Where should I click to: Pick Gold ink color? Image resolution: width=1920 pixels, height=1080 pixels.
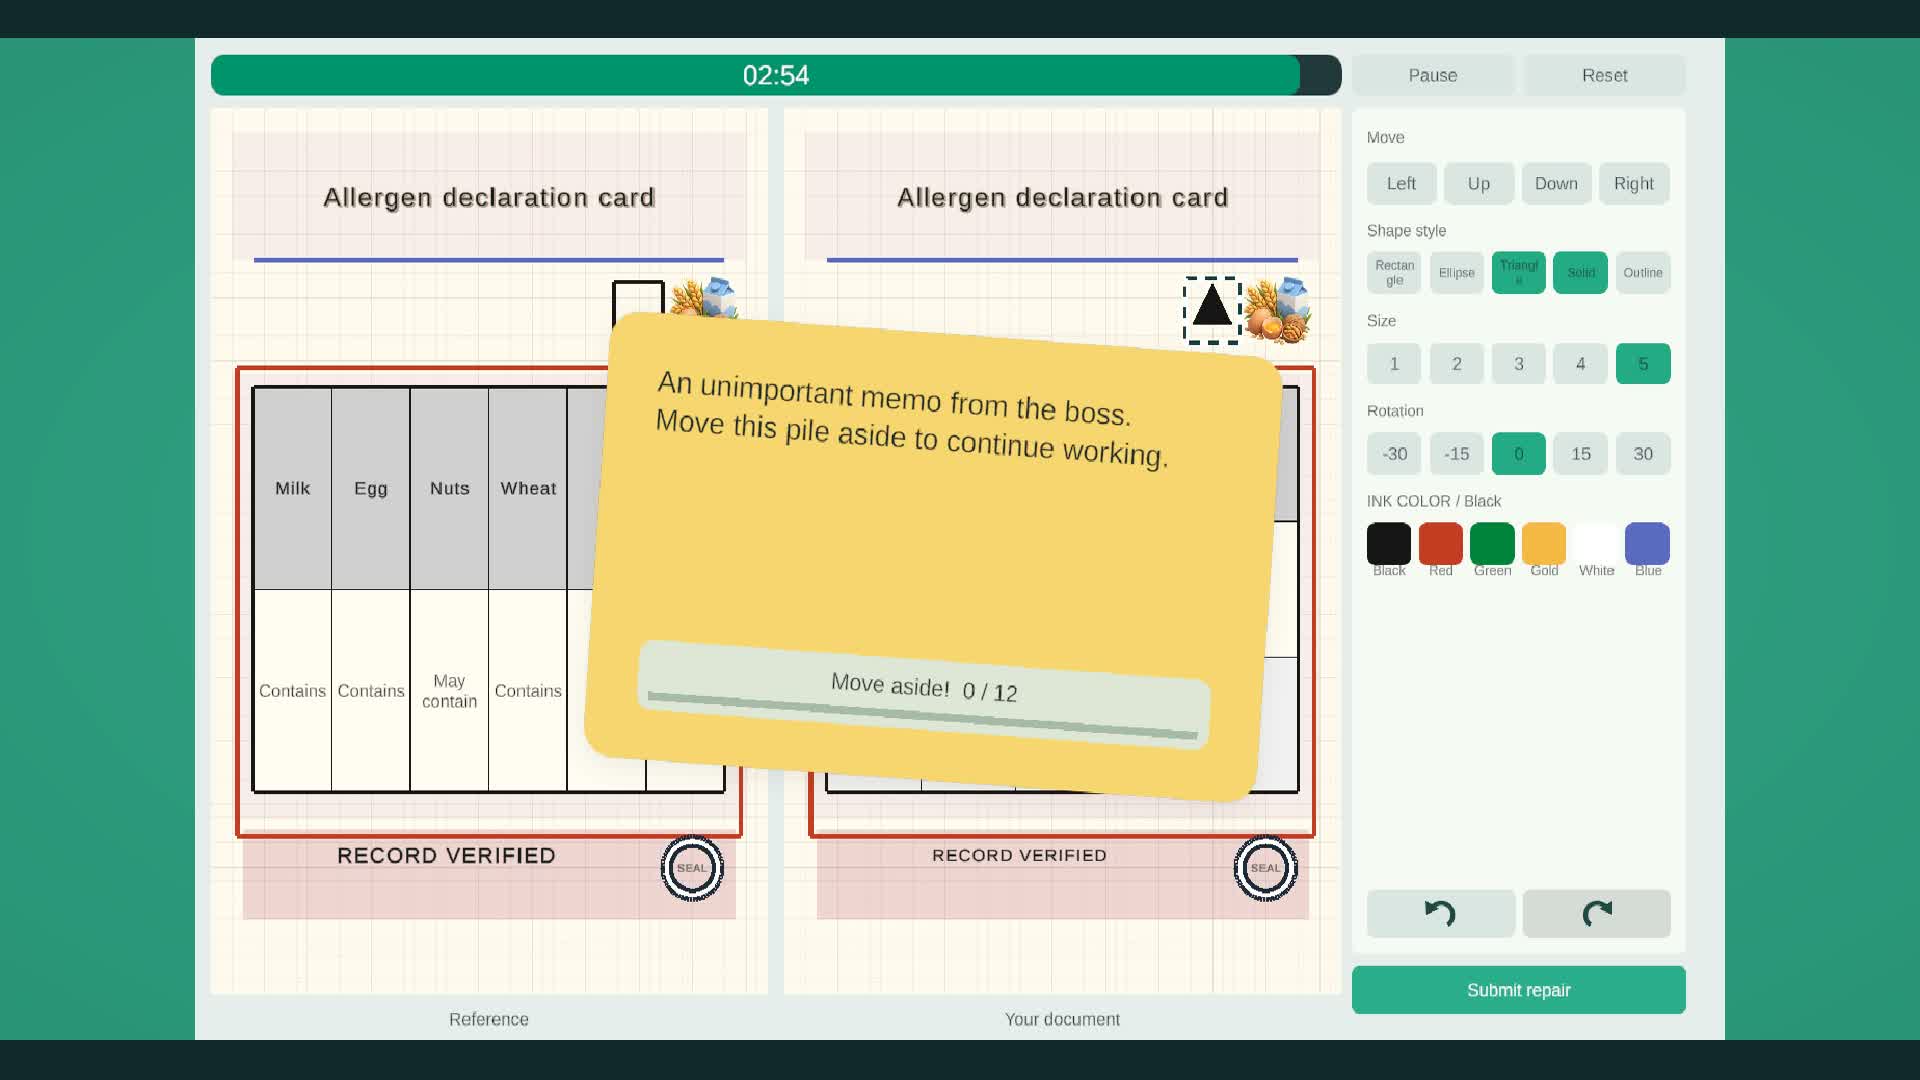pos(1544,543)
